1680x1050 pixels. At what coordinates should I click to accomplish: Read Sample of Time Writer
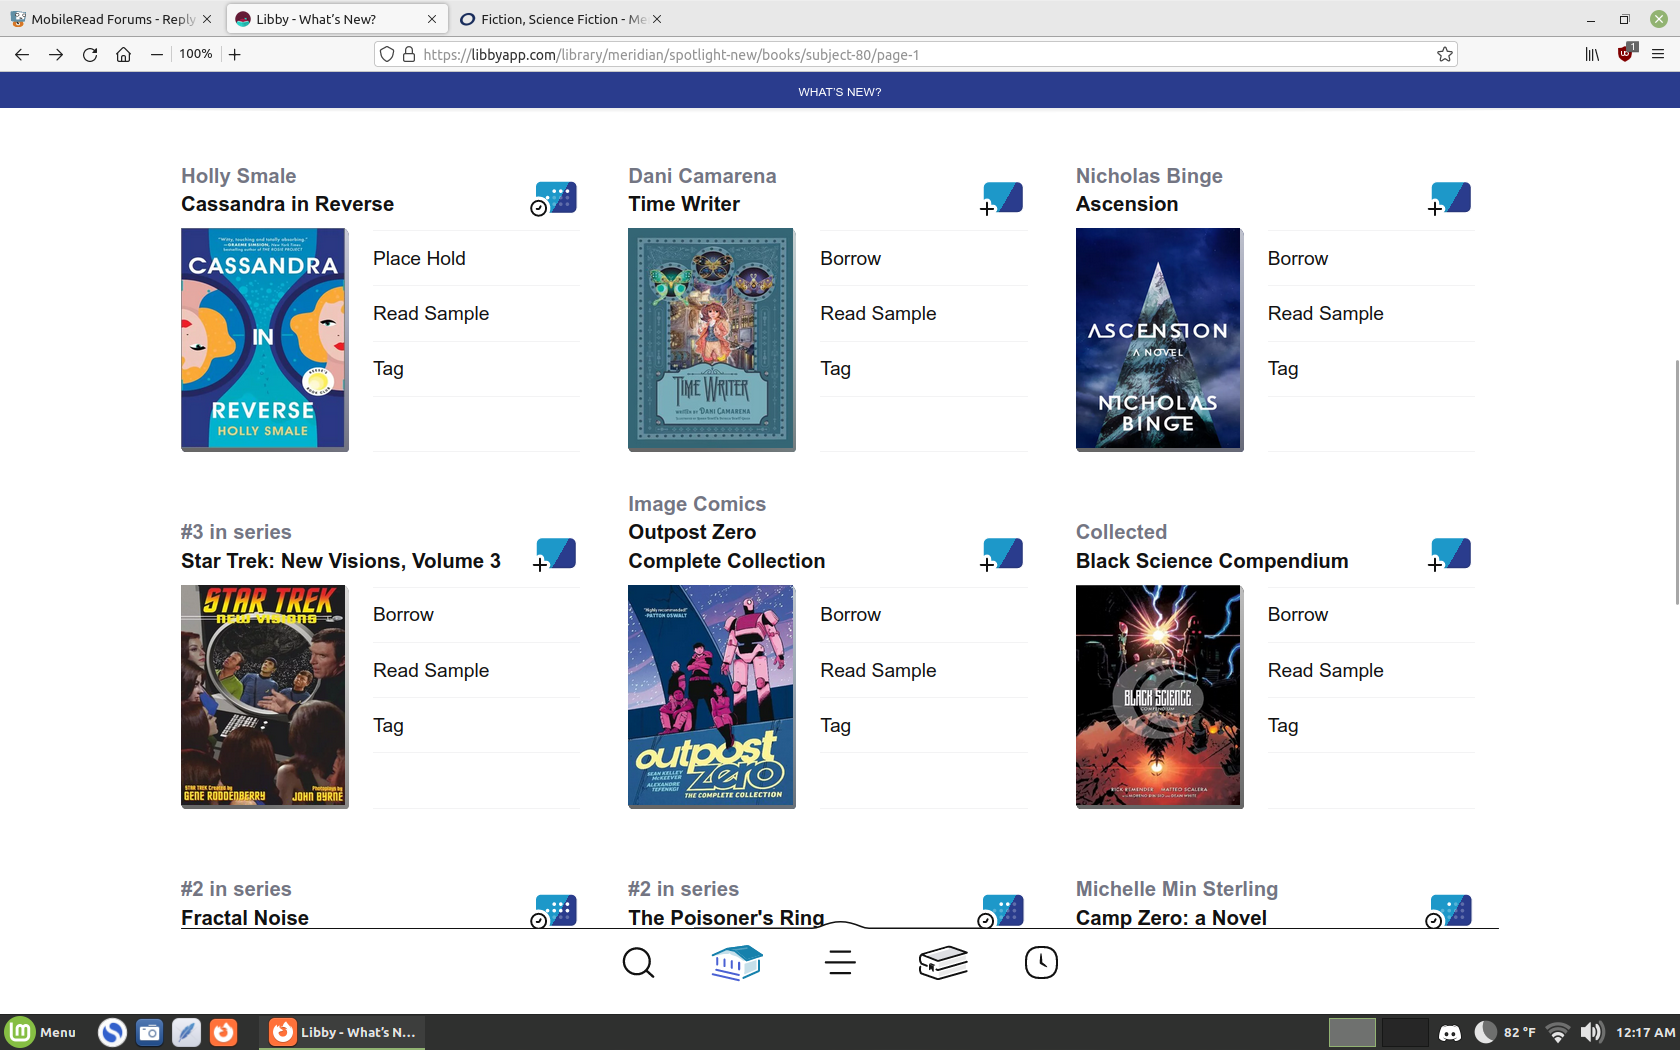coord(924,313)
